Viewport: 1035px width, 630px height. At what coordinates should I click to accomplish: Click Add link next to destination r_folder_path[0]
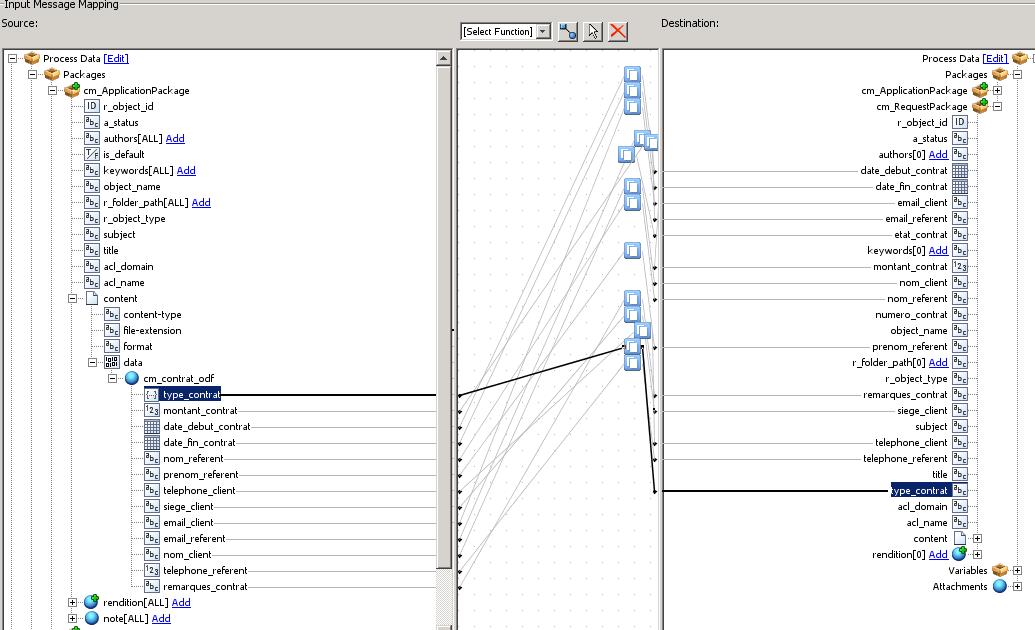coord(938,363)
